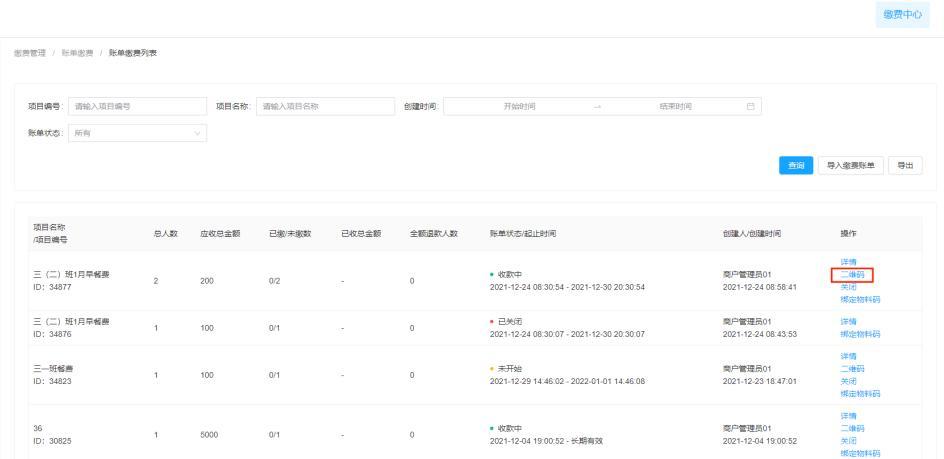Viewport: 944px width, 459px height.
Task: Click the 2021-12-24 08:58:41 creation time
Action: point(760,287)
